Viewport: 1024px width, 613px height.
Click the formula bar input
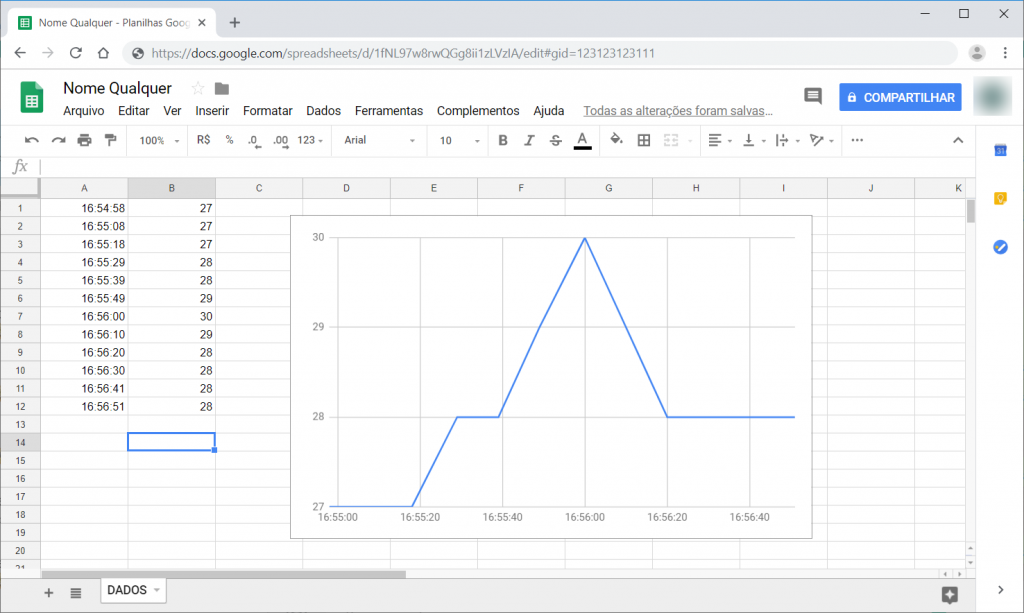point(506,166)
